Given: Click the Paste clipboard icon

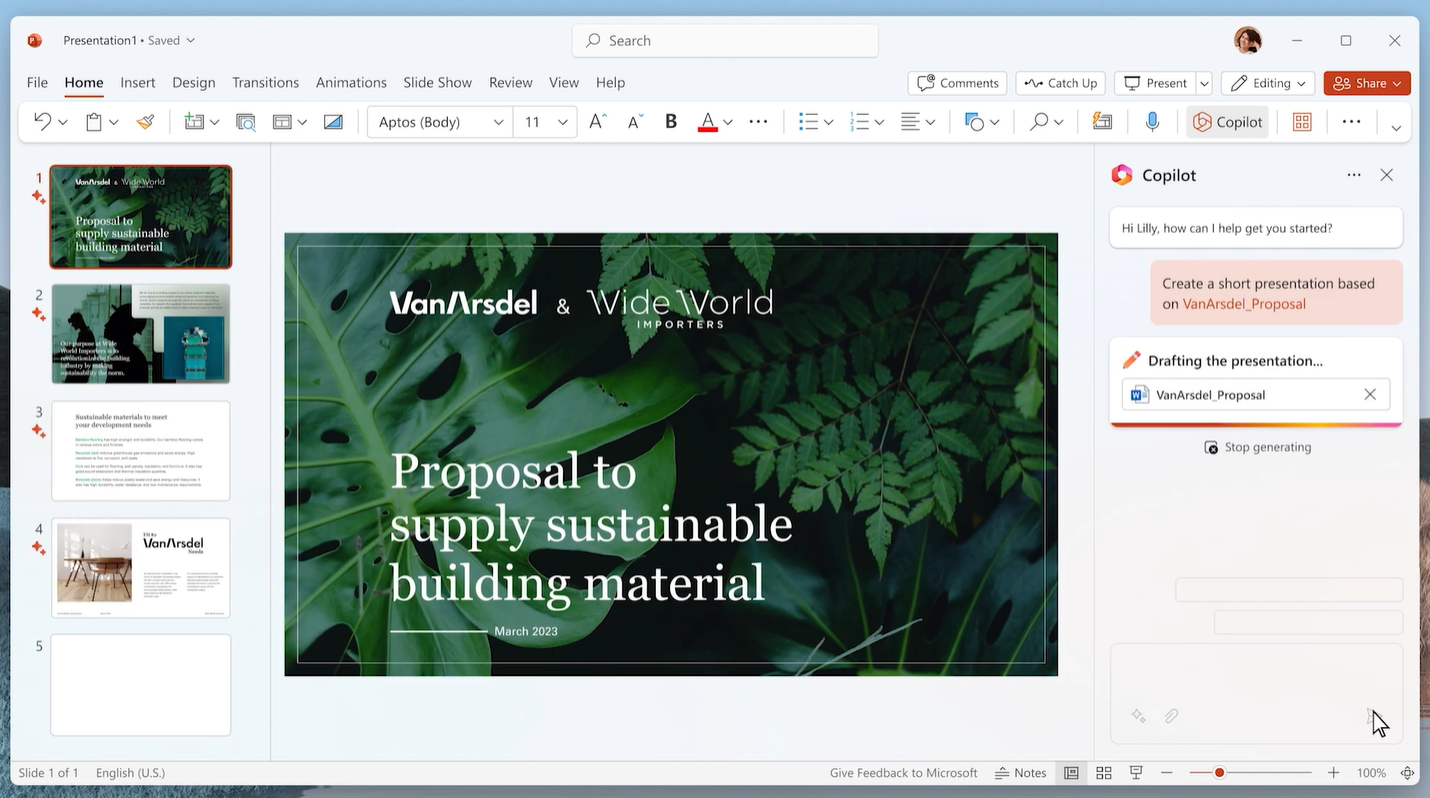Looking at the screenshot, I should point(94,122).
